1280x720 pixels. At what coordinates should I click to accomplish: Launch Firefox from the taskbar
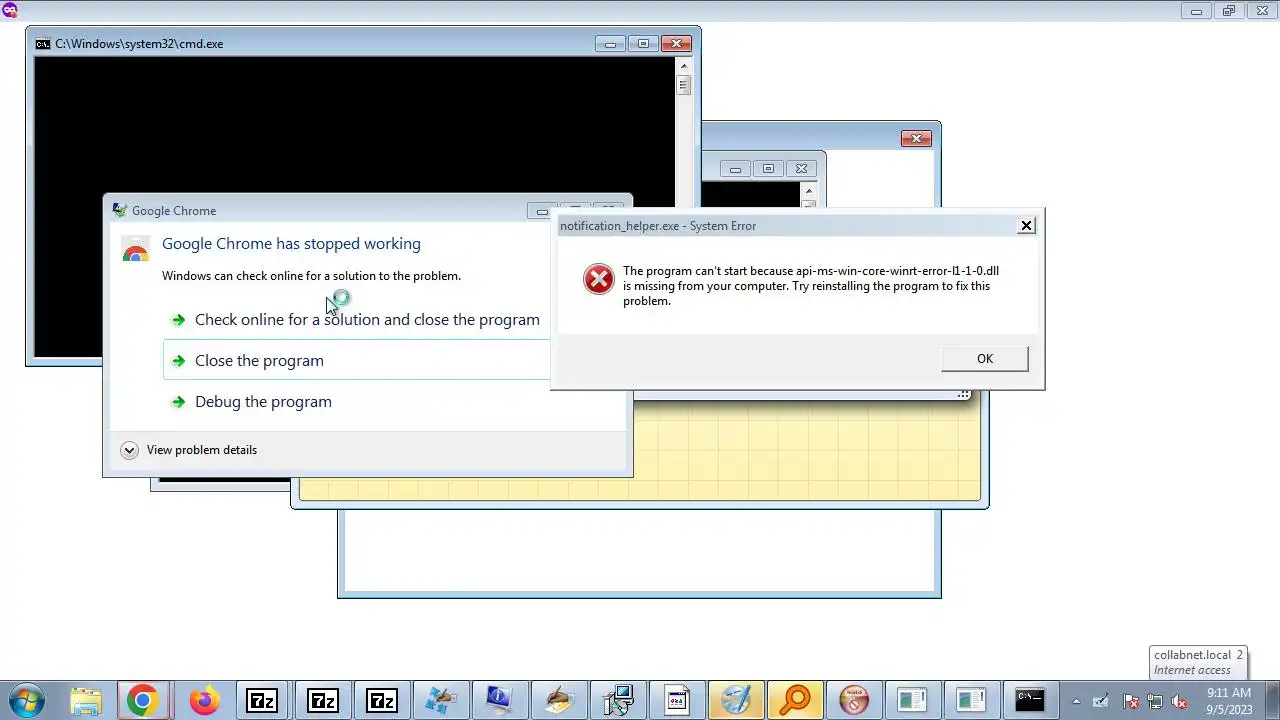203,700
